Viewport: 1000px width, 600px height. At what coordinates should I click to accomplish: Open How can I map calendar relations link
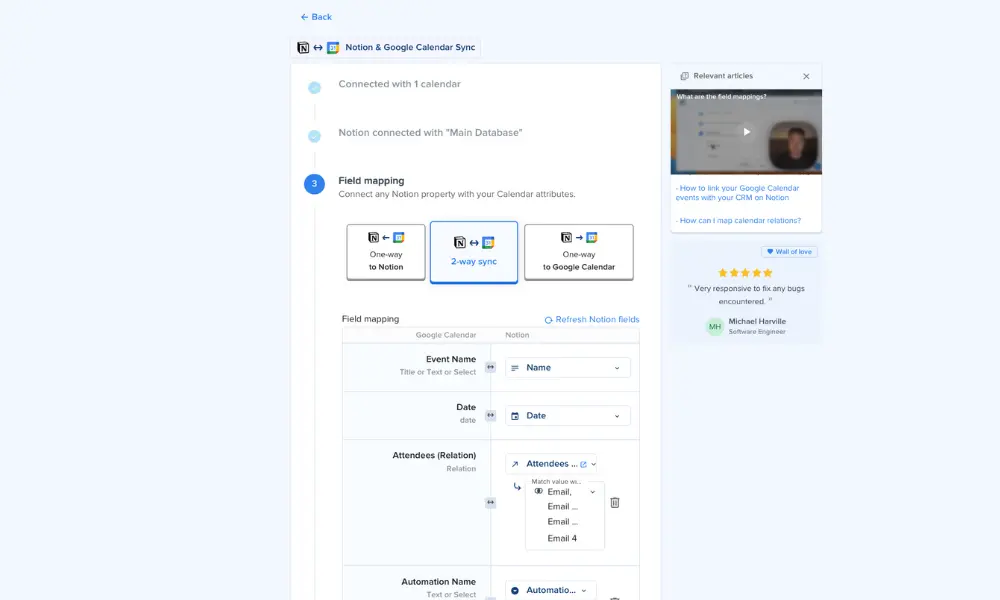739,221
